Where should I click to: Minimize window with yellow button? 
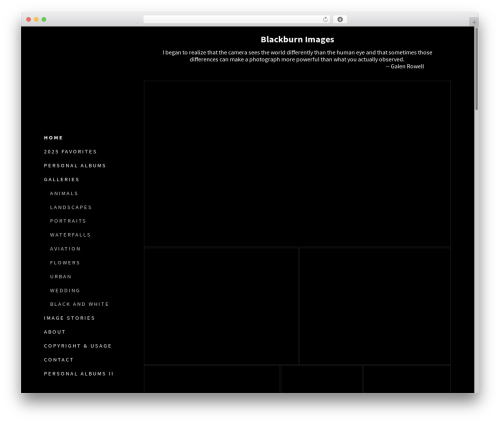pos(36,19)
